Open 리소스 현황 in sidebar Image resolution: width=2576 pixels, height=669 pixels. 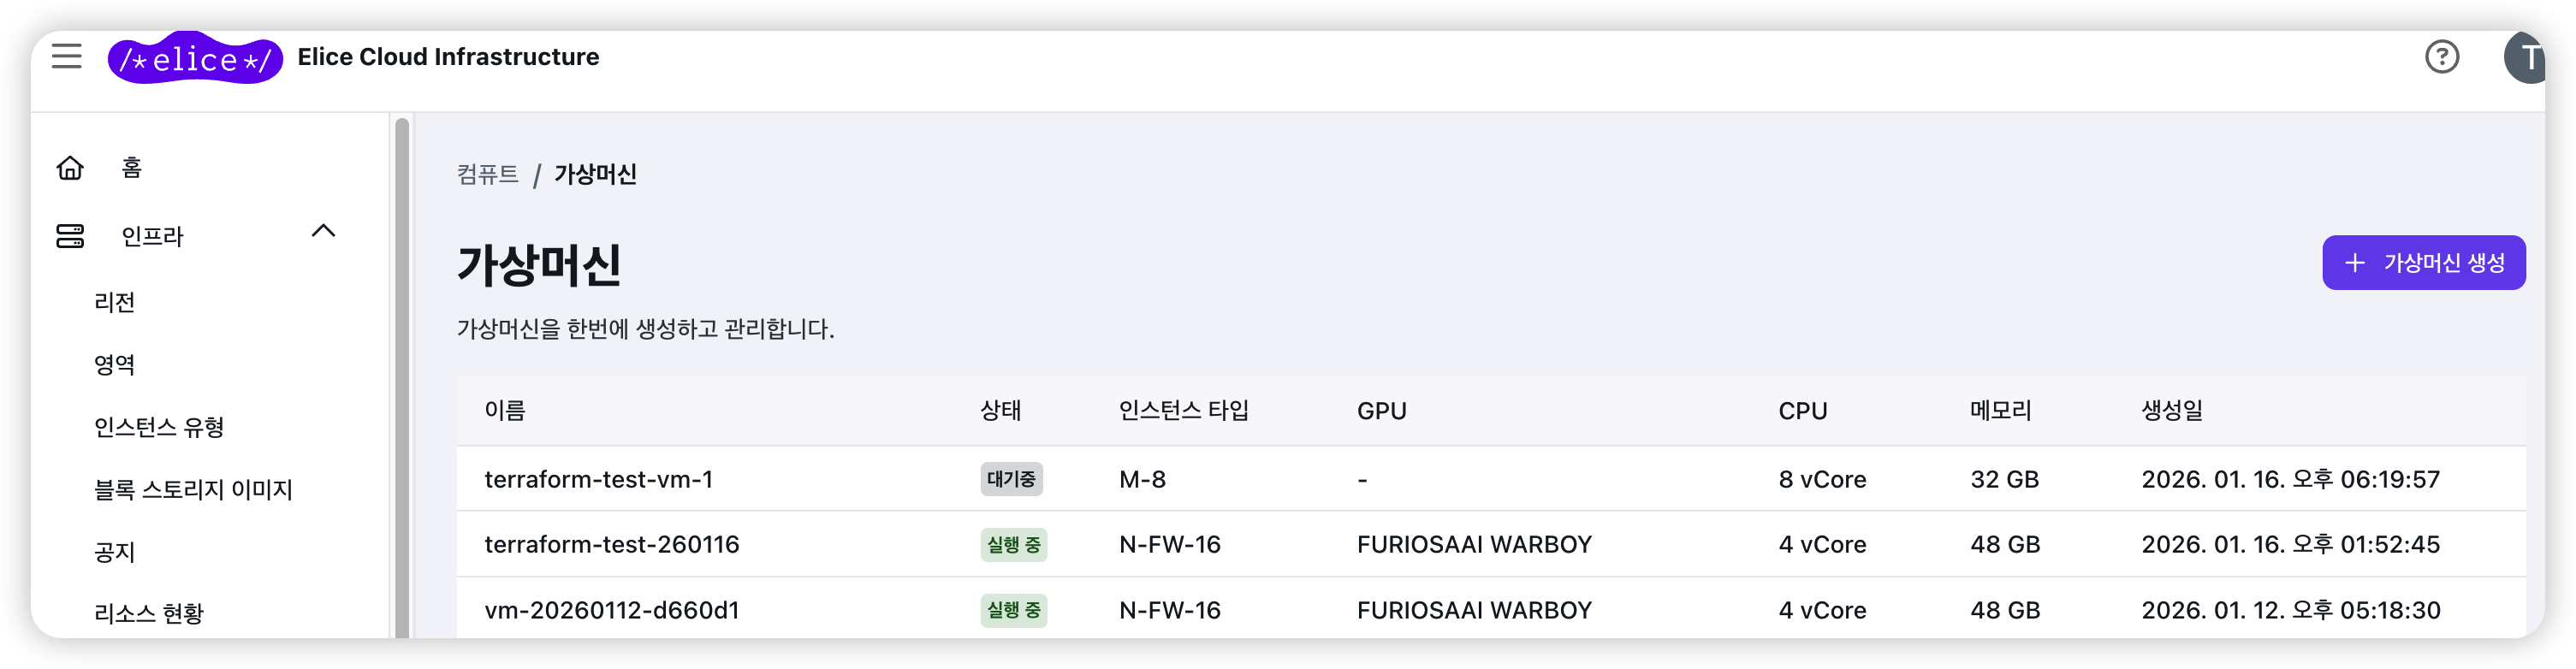(149, 613)
